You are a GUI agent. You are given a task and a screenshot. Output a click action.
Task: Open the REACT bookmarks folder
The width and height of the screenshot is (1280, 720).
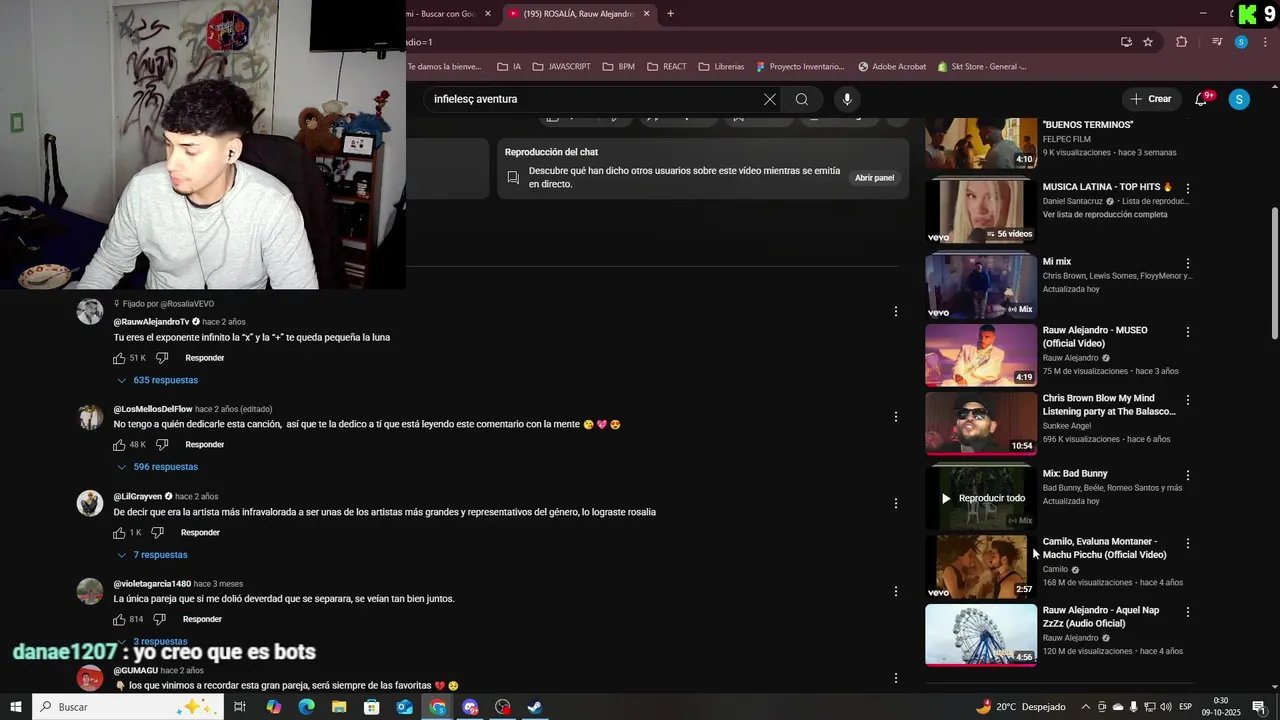coord(667,67)
